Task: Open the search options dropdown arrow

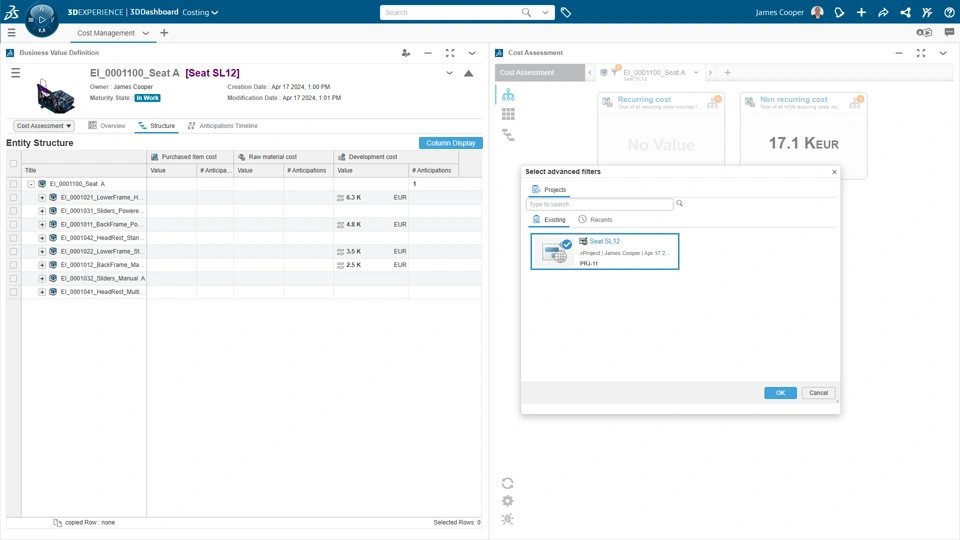Action: 545,12
